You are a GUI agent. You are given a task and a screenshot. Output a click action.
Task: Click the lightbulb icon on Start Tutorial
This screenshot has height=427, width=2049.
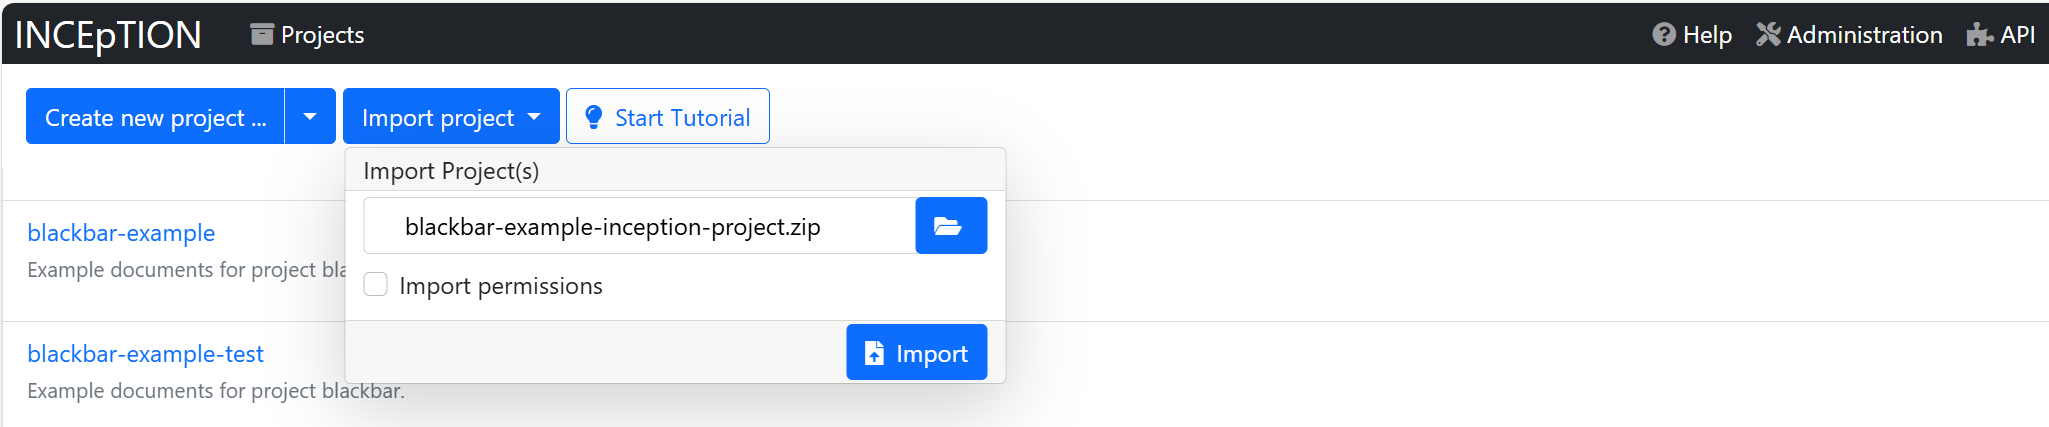[x=593, y=117]
